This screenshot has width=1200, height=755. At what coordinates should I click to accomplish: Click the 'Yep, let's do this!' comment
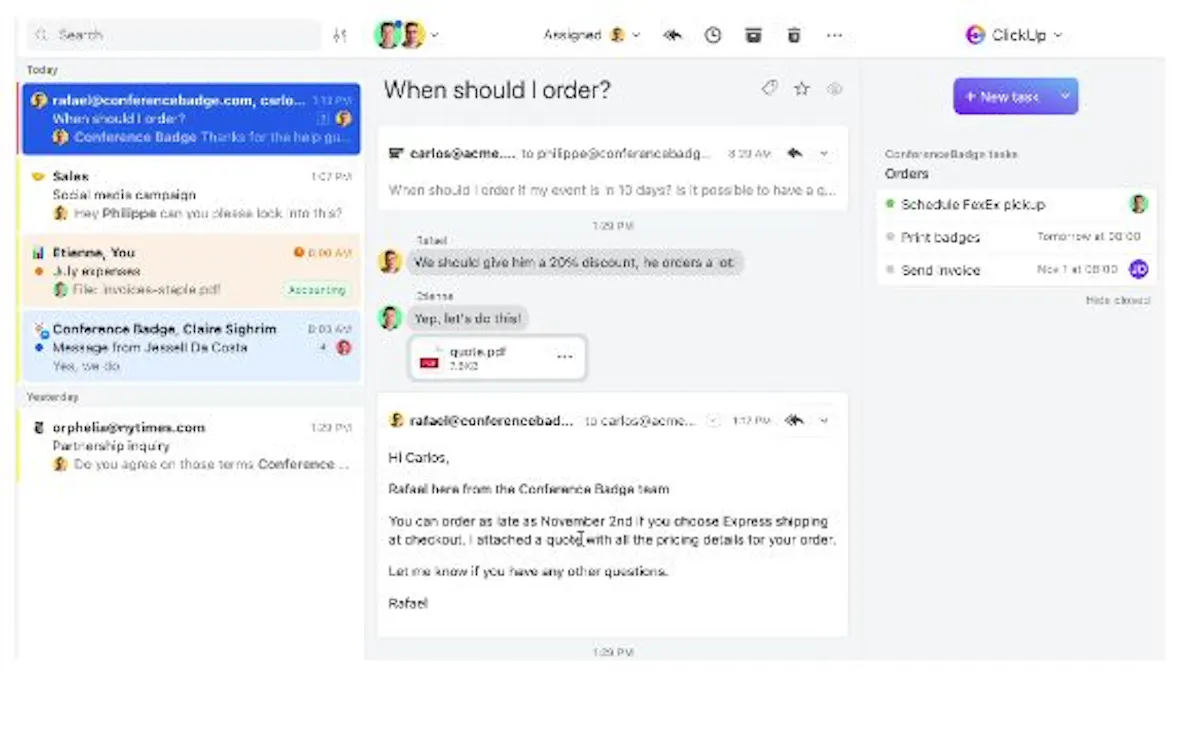[467, 318]
